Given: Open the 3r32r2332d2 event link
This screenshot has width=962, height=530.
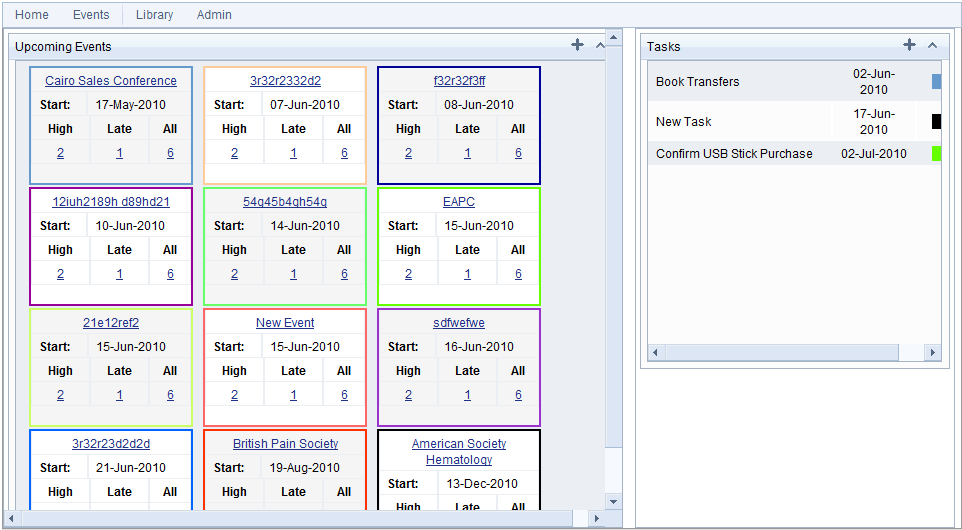Looking at the screenshot, I should 285,81.
